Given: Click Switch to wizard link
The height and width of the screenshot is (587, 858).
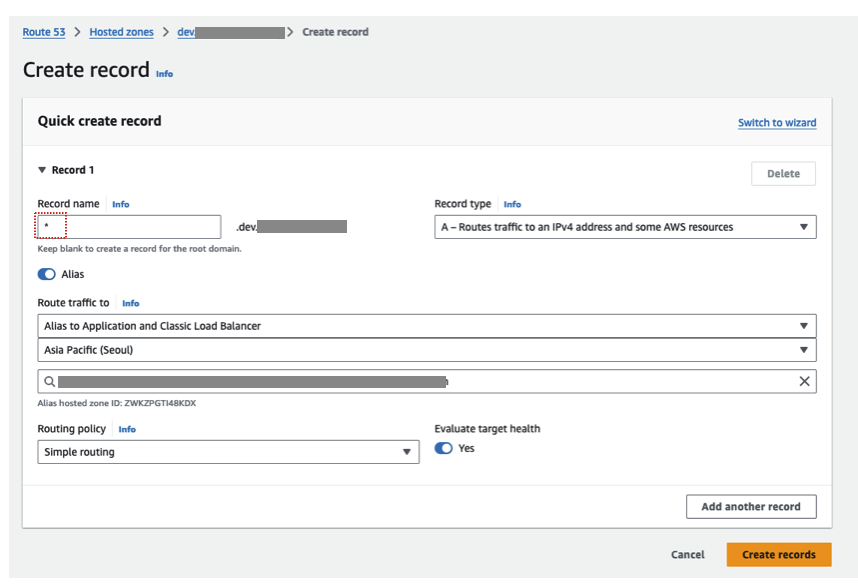Looking at the screenshot, I should (777, 123).
